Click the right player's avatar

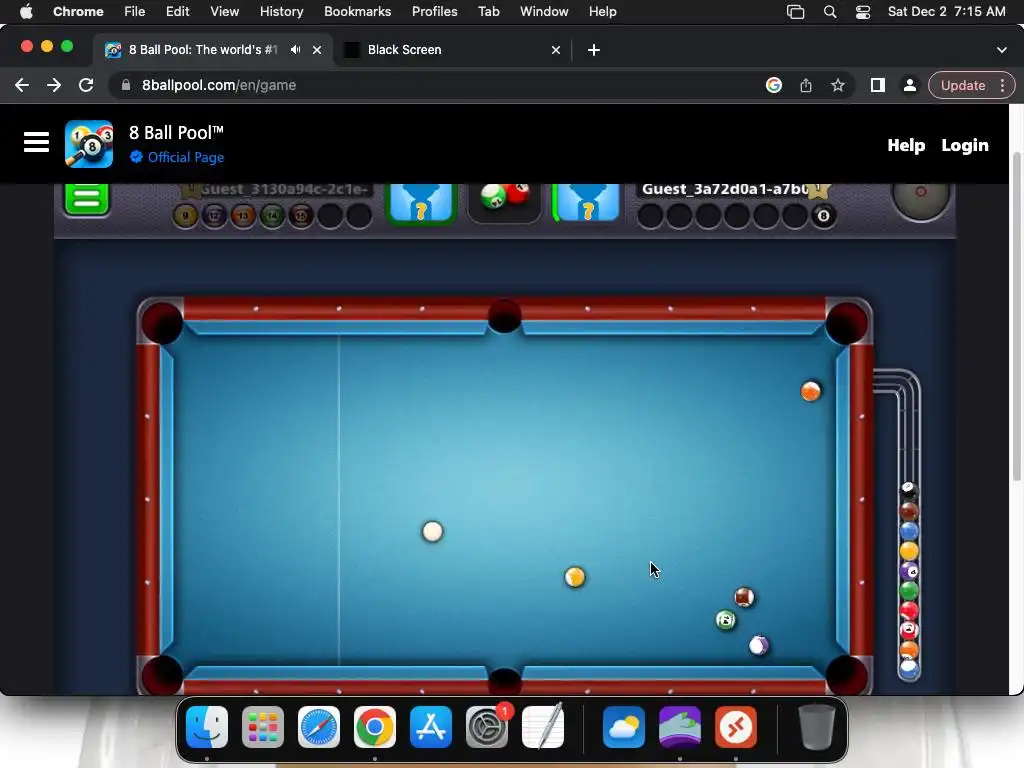click(x=586, y=203)
